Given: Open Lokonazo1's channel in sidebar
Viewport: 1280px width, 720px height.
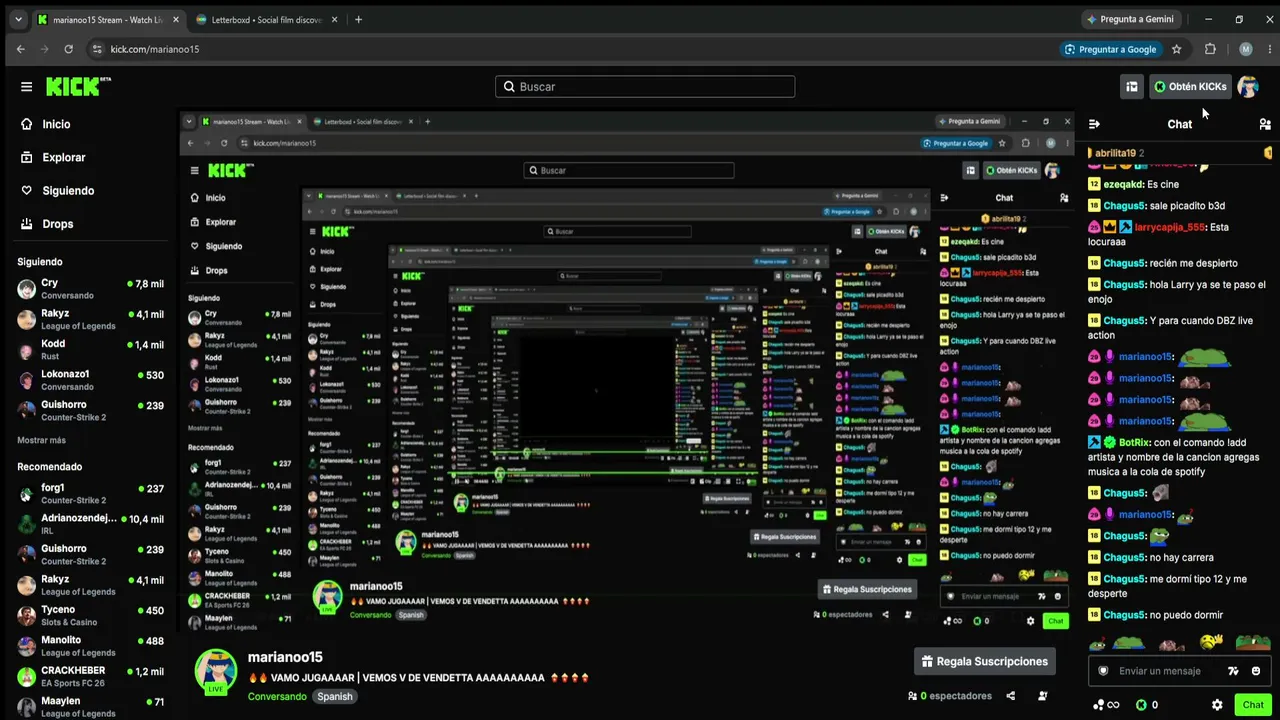Looking at the screenshot, I should (x=90, y=380).
